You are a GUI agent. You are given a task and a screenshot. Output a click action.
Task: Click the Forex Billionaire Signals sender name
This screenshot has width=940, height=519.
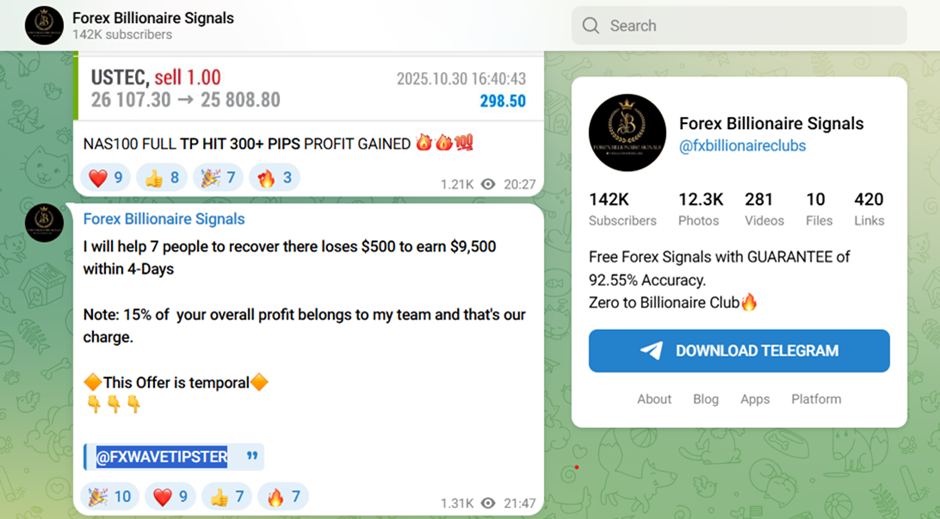[164, 219]
